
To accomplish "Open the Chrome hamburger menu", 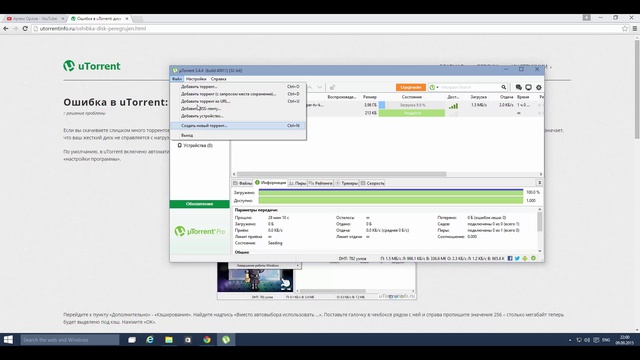I will click(635, 29).
